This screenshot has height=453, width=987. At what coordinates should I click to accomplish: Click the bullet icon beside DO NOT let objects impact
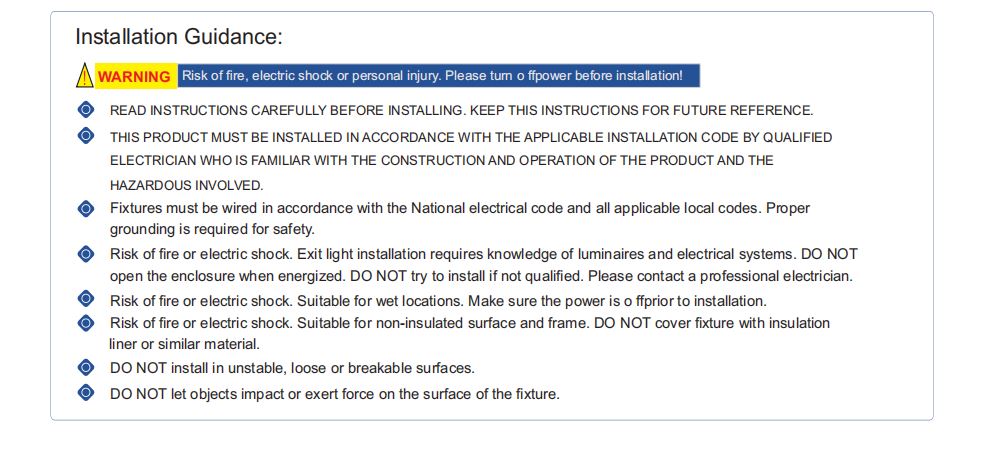86,393
